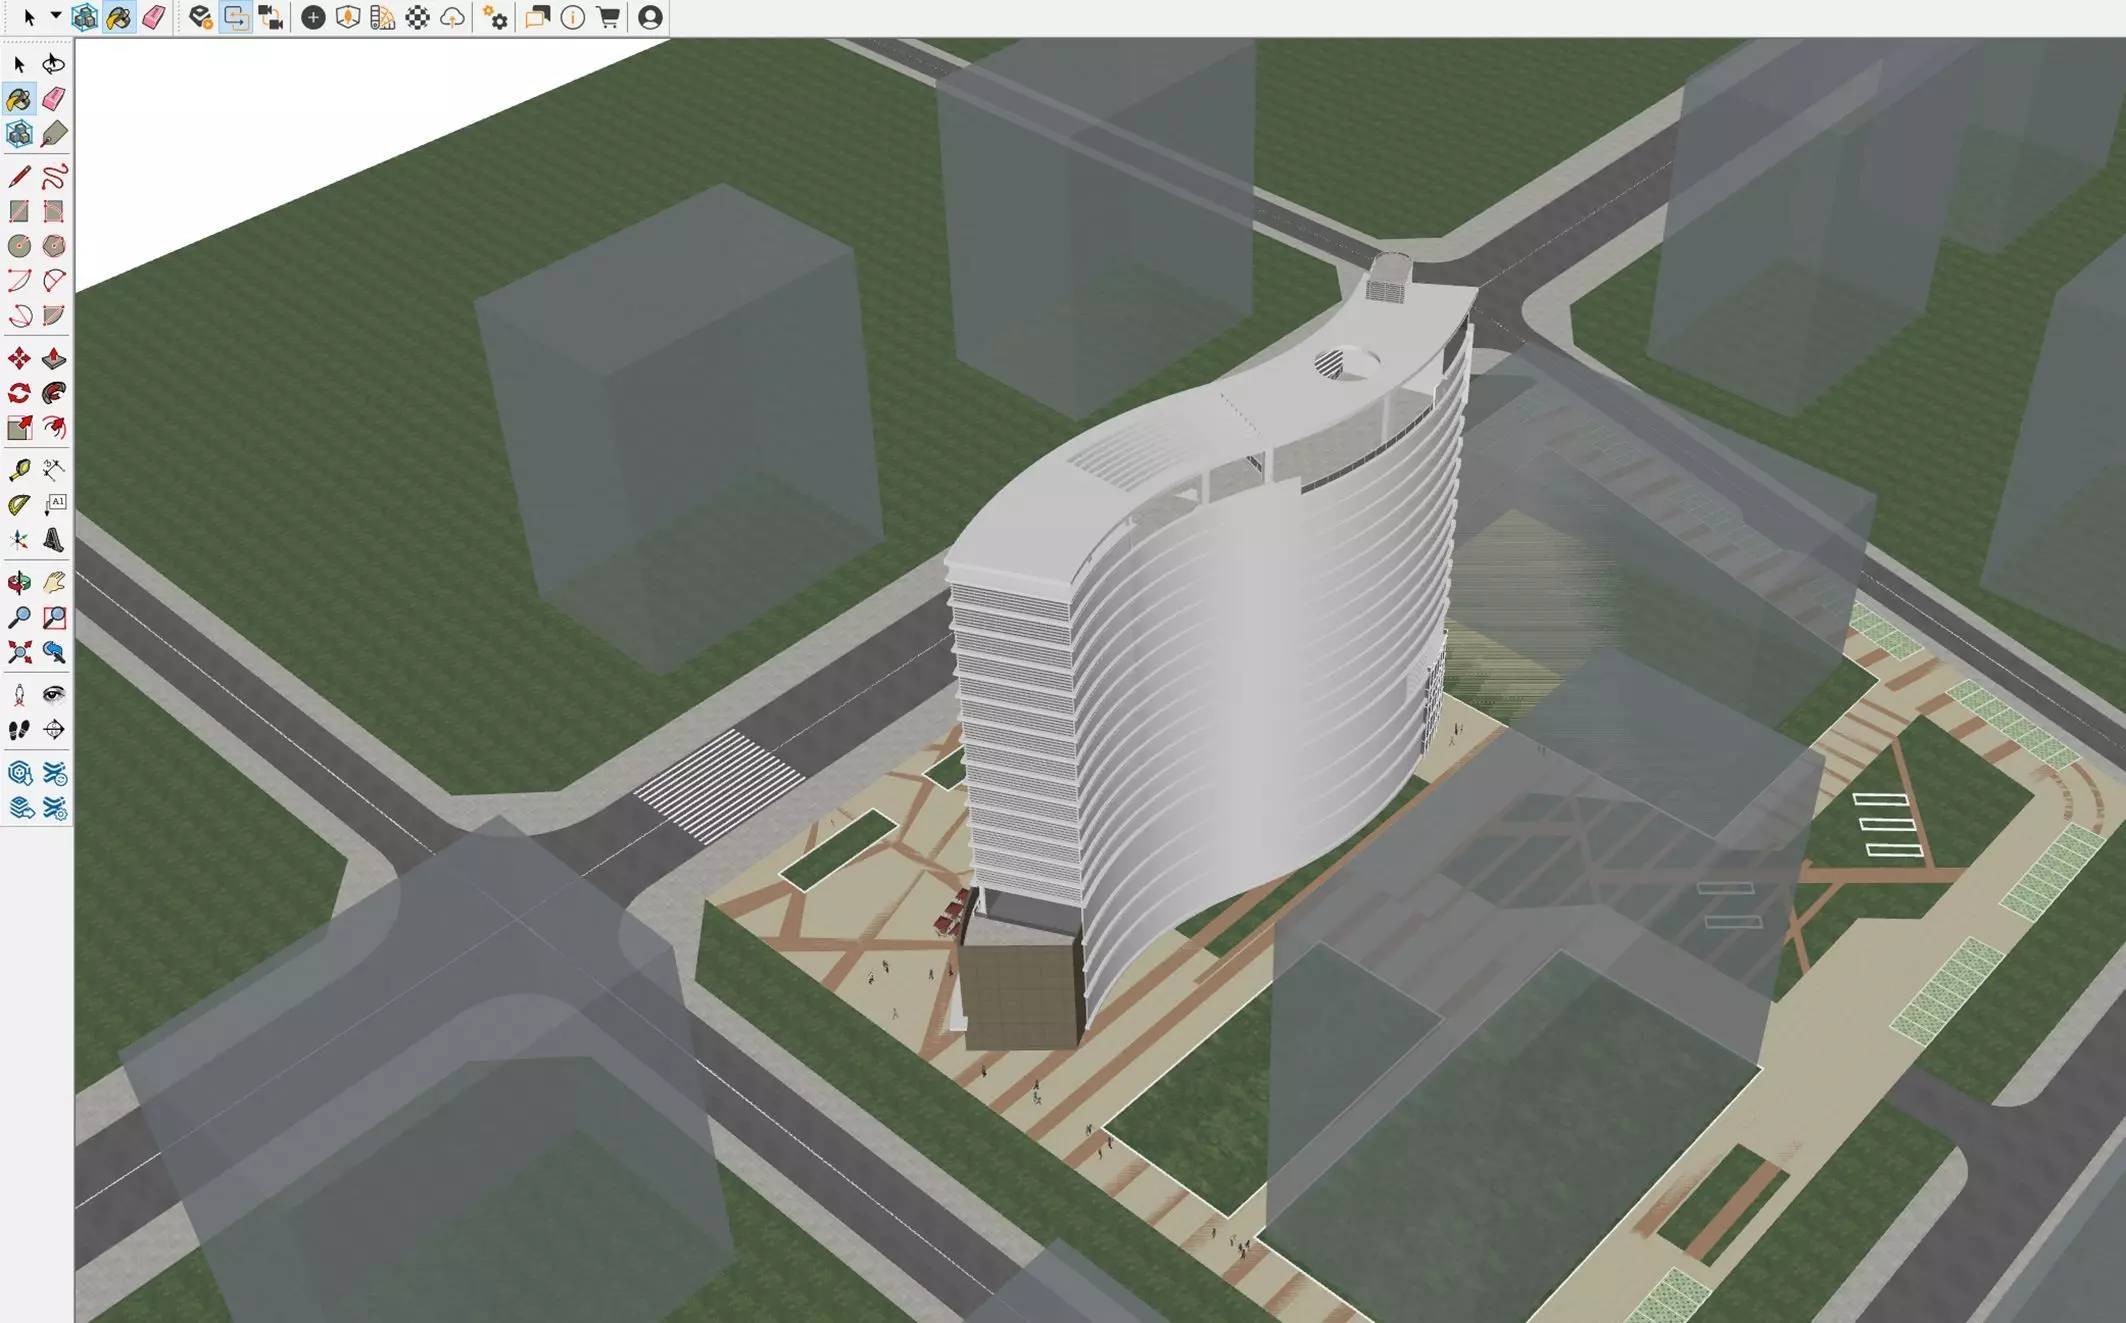Select the Zoom Window tool
2126x1323 pixels.
[x=54, y=618]
